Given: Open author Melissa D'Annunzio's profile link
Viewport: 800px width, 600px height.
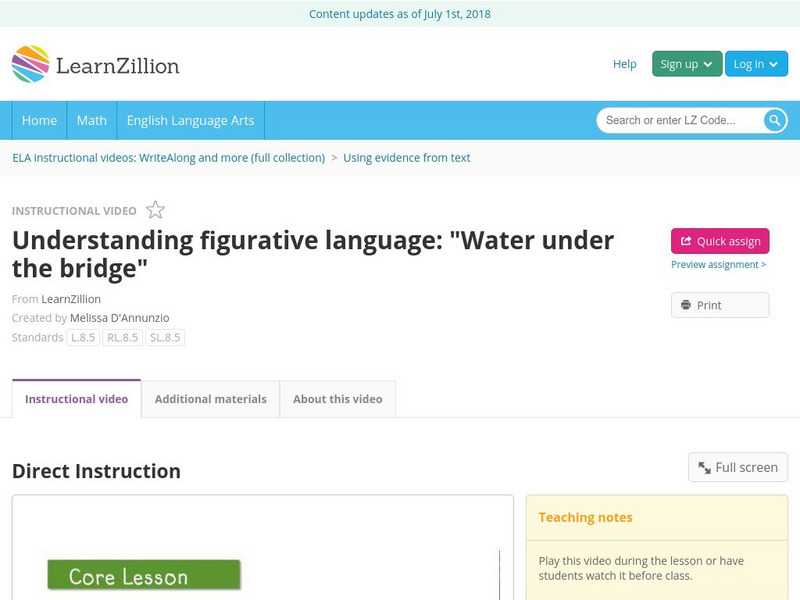Looking at the screenshot, I should click(x=119, y=318).
